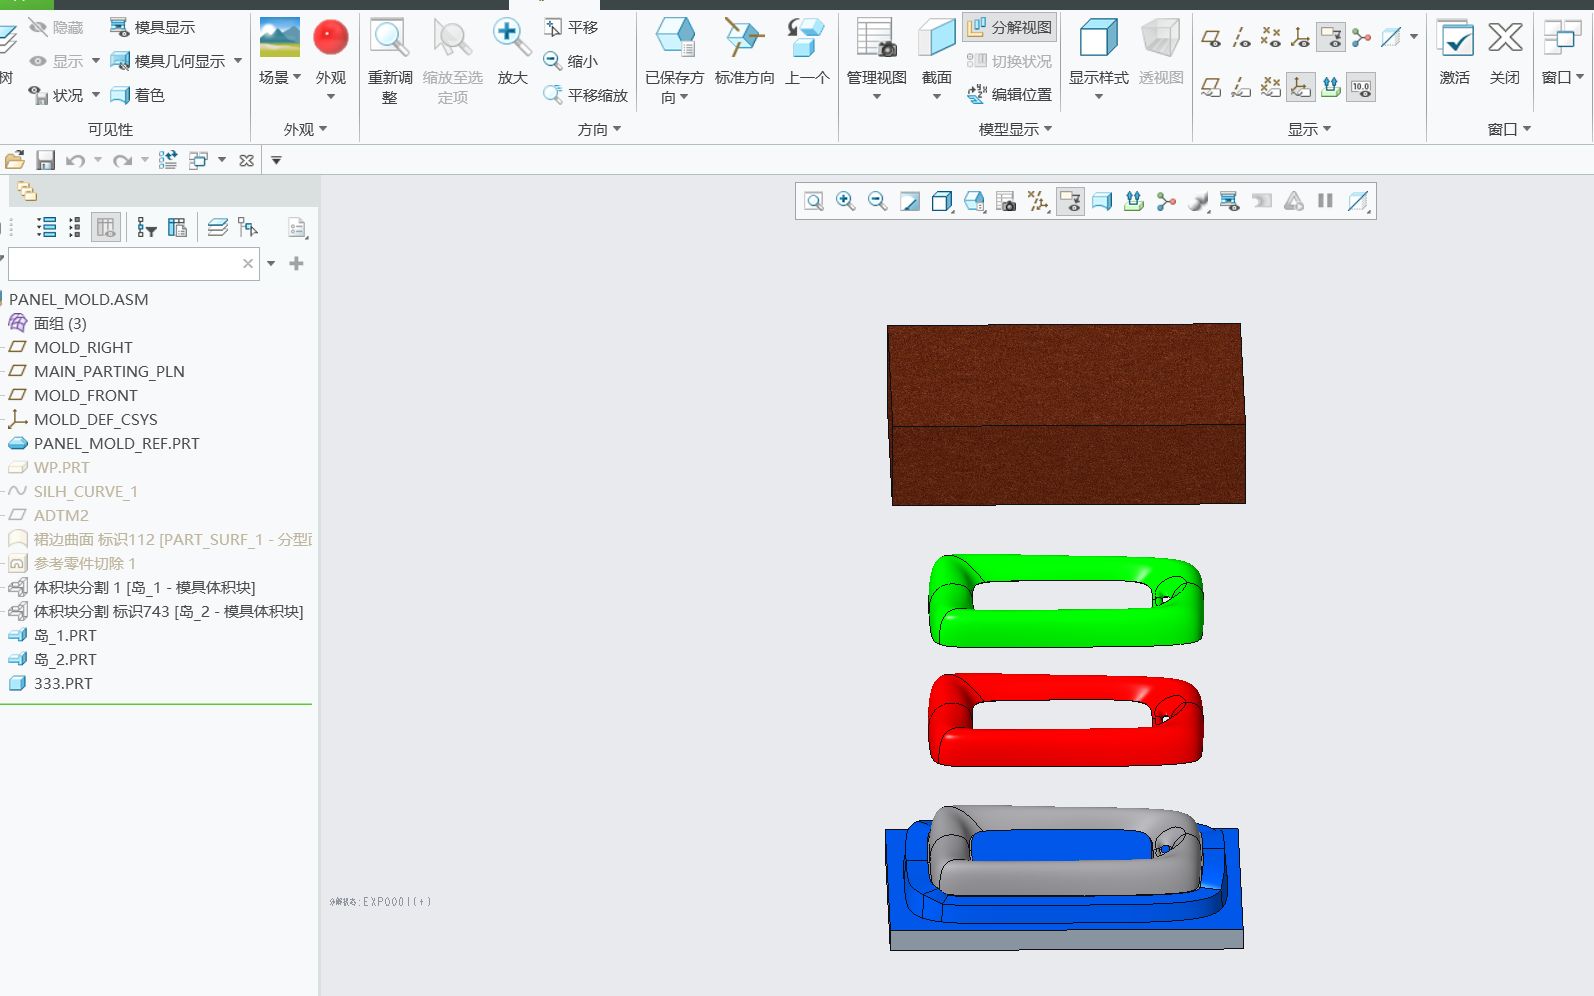Toggle axis display in the ribbon
The image size is (1594, 996).
(x=1241, y=38)
